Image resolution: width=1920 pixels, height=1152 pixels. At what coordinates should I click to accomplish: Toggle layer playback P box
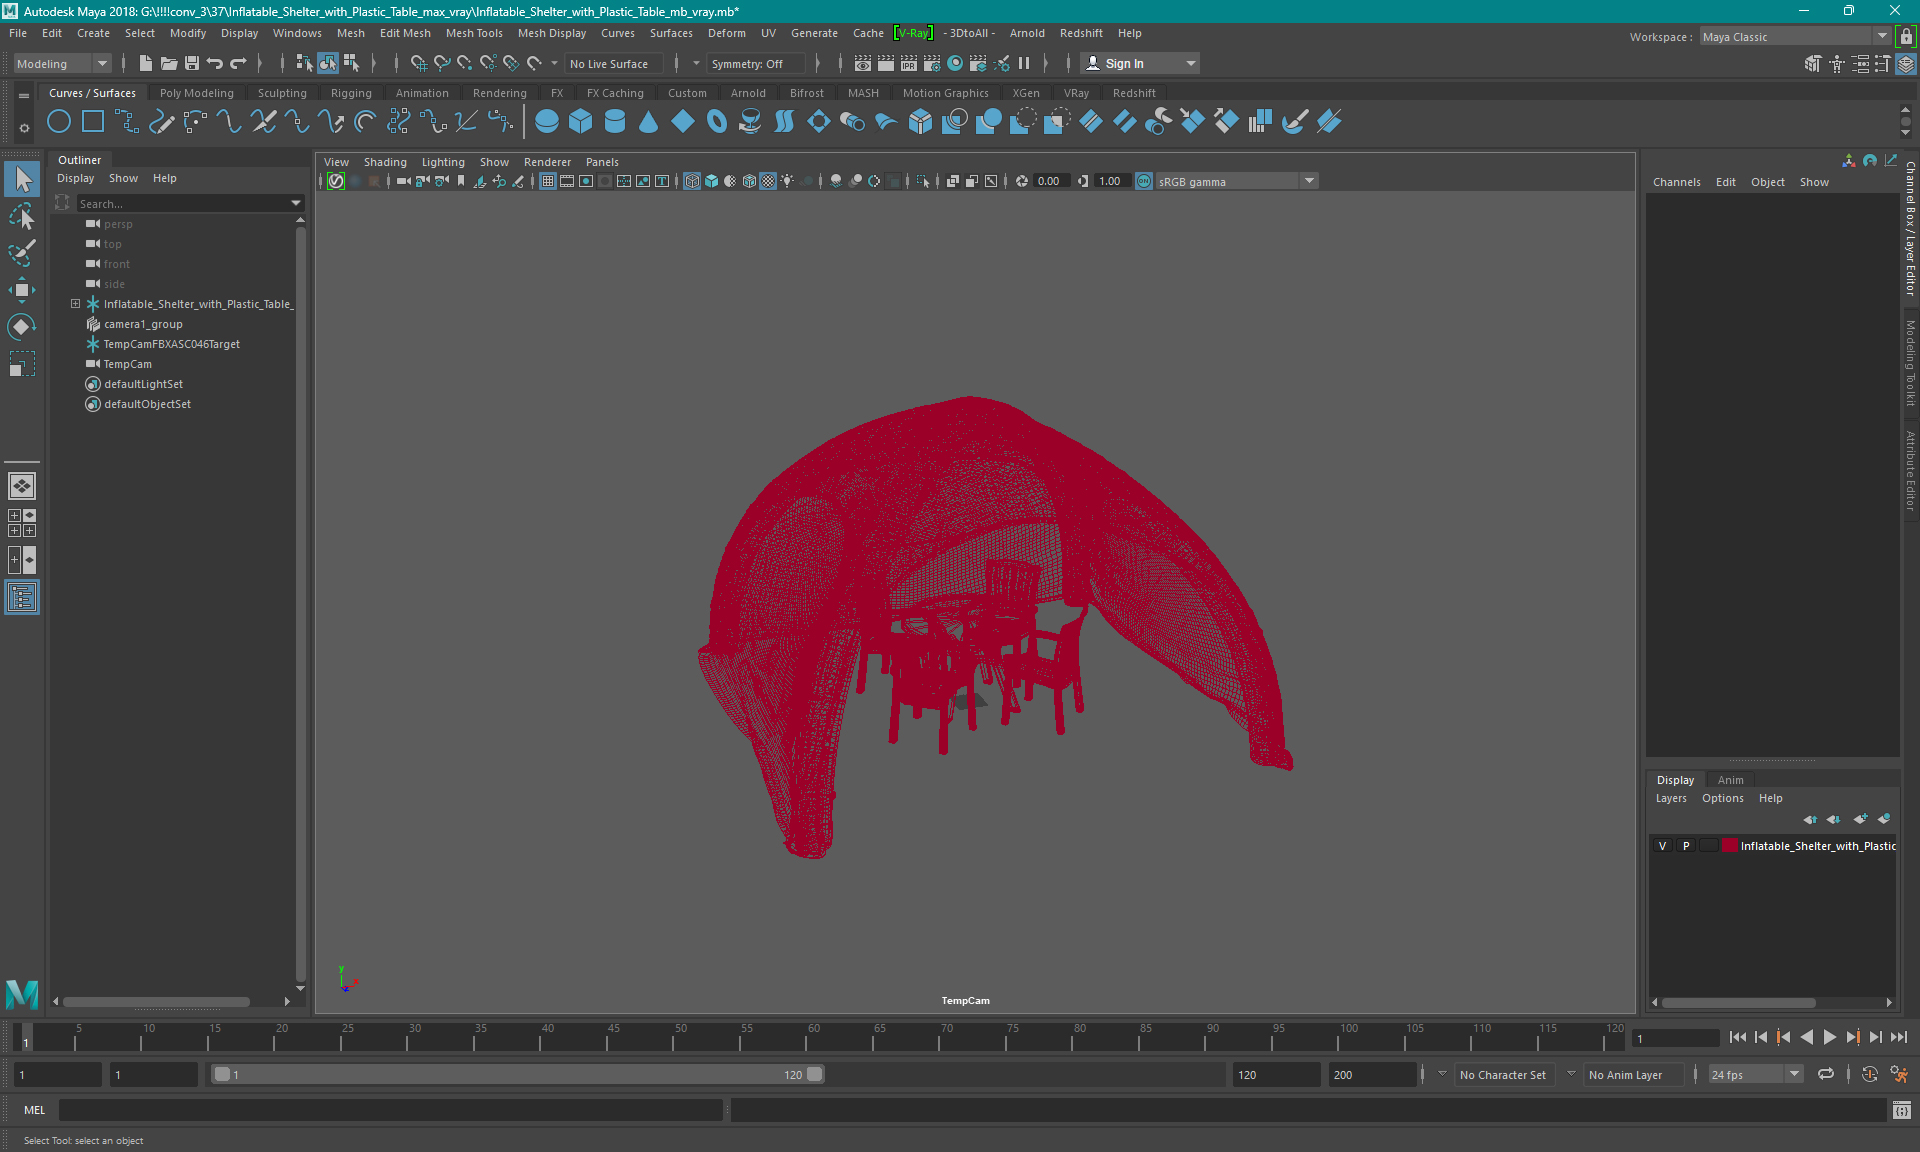1686,846
